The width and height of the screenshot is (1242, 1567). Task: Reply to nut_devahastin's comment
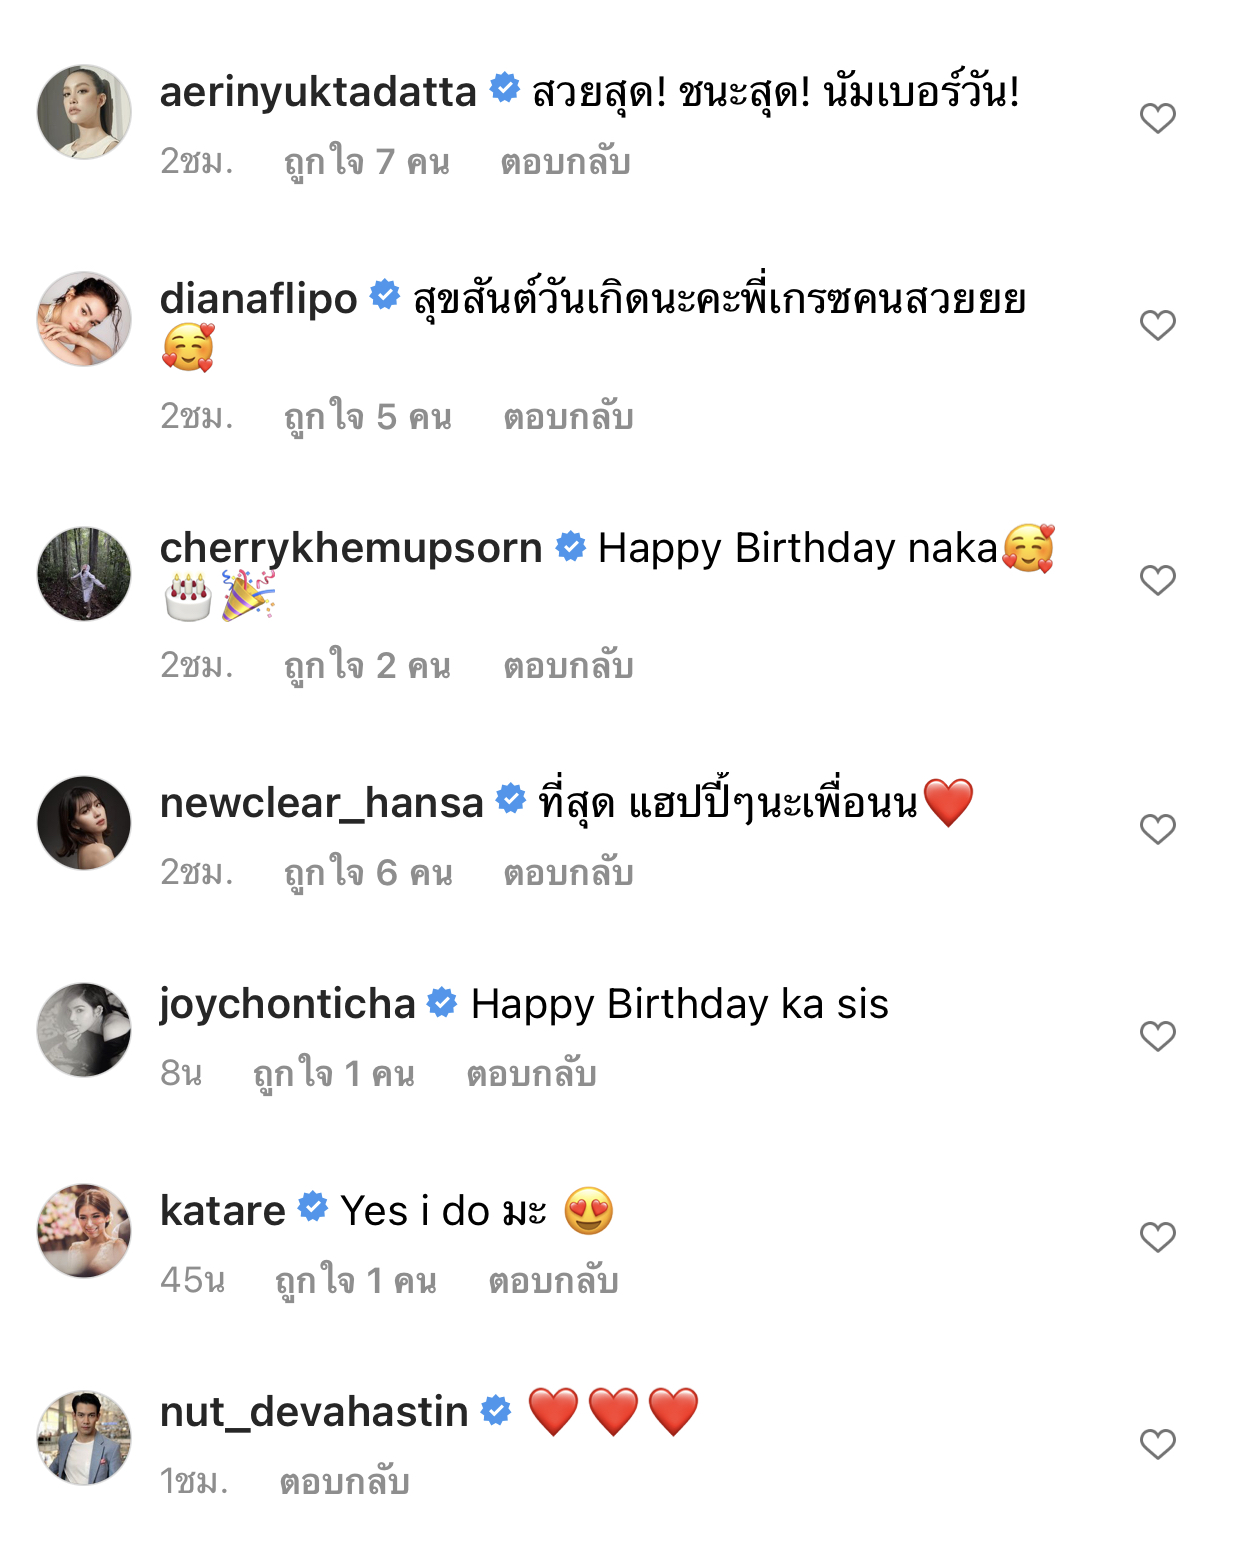coord(344,1482)
